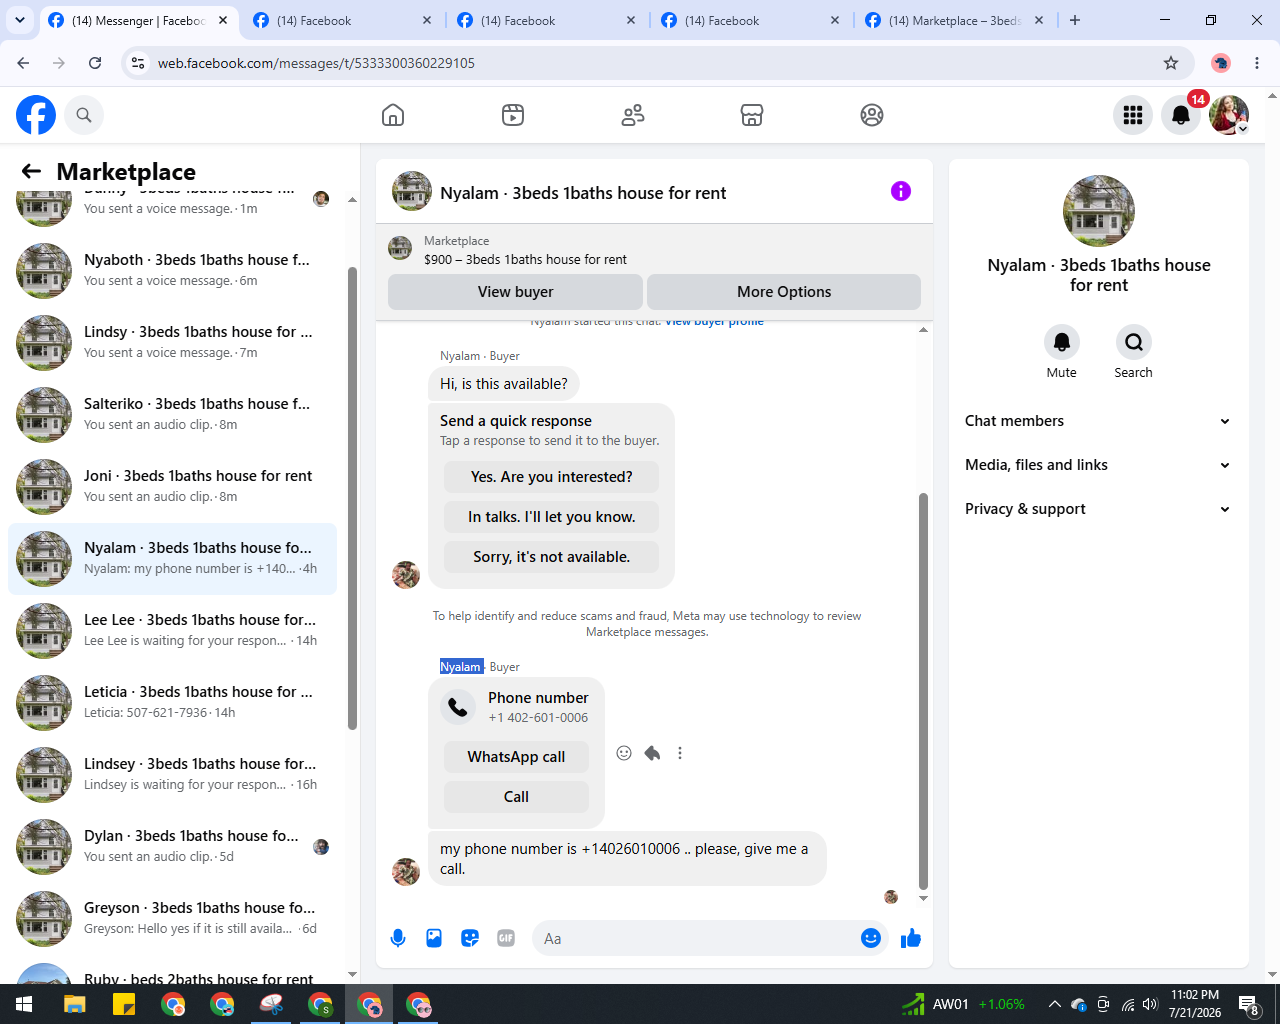The image size is (1280, 1024).
Task: Click the View buyer button
Action: 515,292
